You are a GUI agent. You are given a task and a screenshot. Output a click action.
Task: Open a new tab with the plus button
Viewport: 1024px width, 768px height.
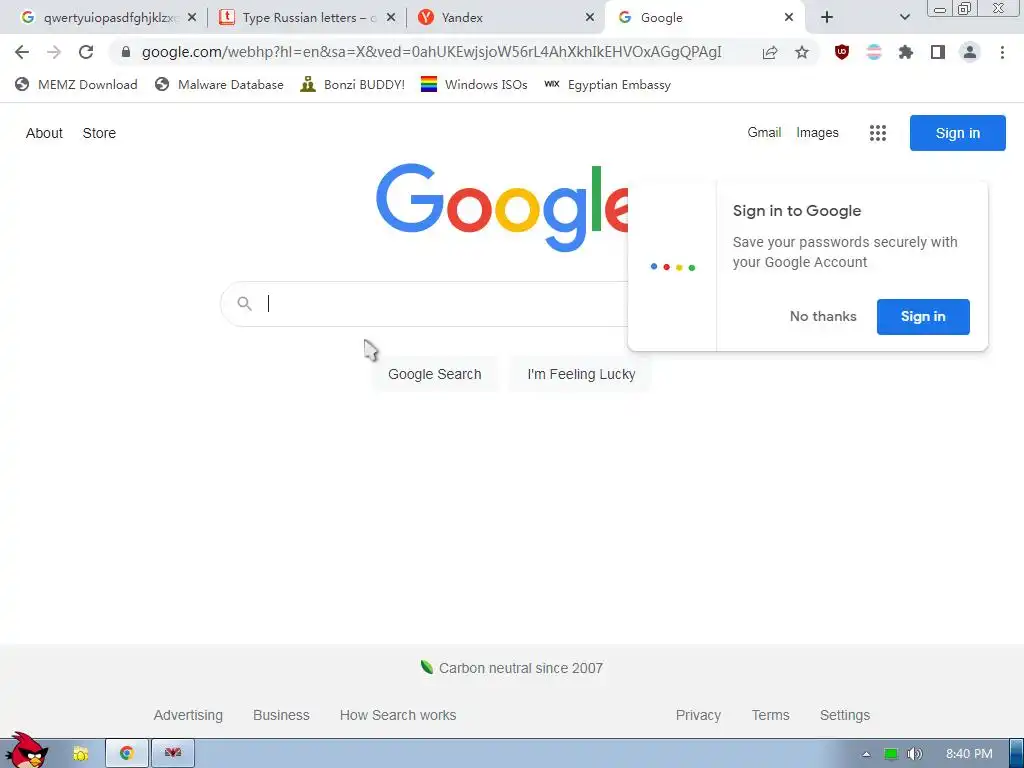(827, 18)
